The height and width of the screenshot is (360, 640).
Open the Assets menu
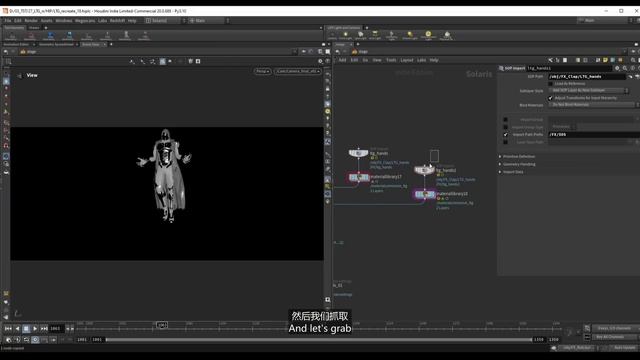click(47, 20)
